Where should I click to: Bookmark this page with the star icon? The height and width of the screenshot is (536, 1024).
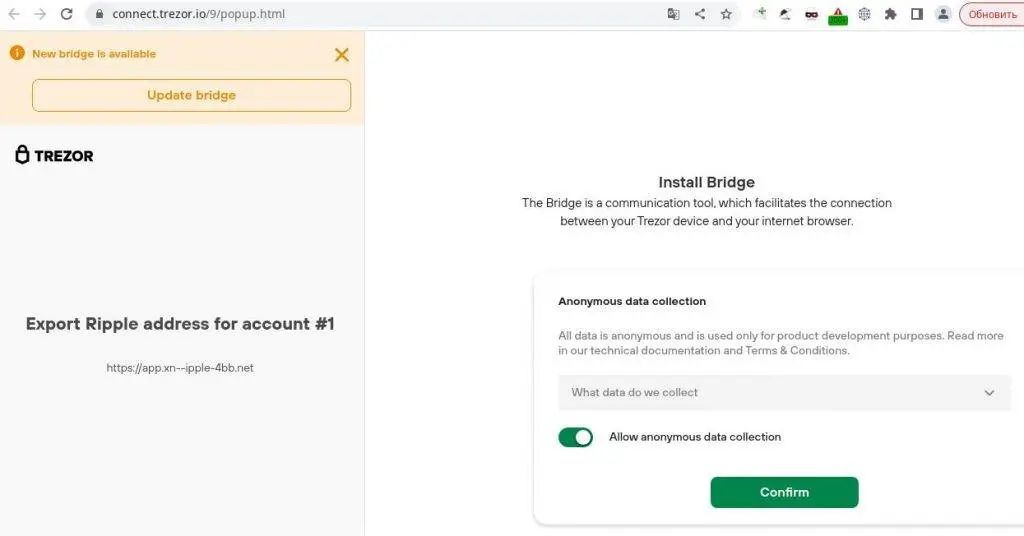pyautogui.click(x=727, y=14)
